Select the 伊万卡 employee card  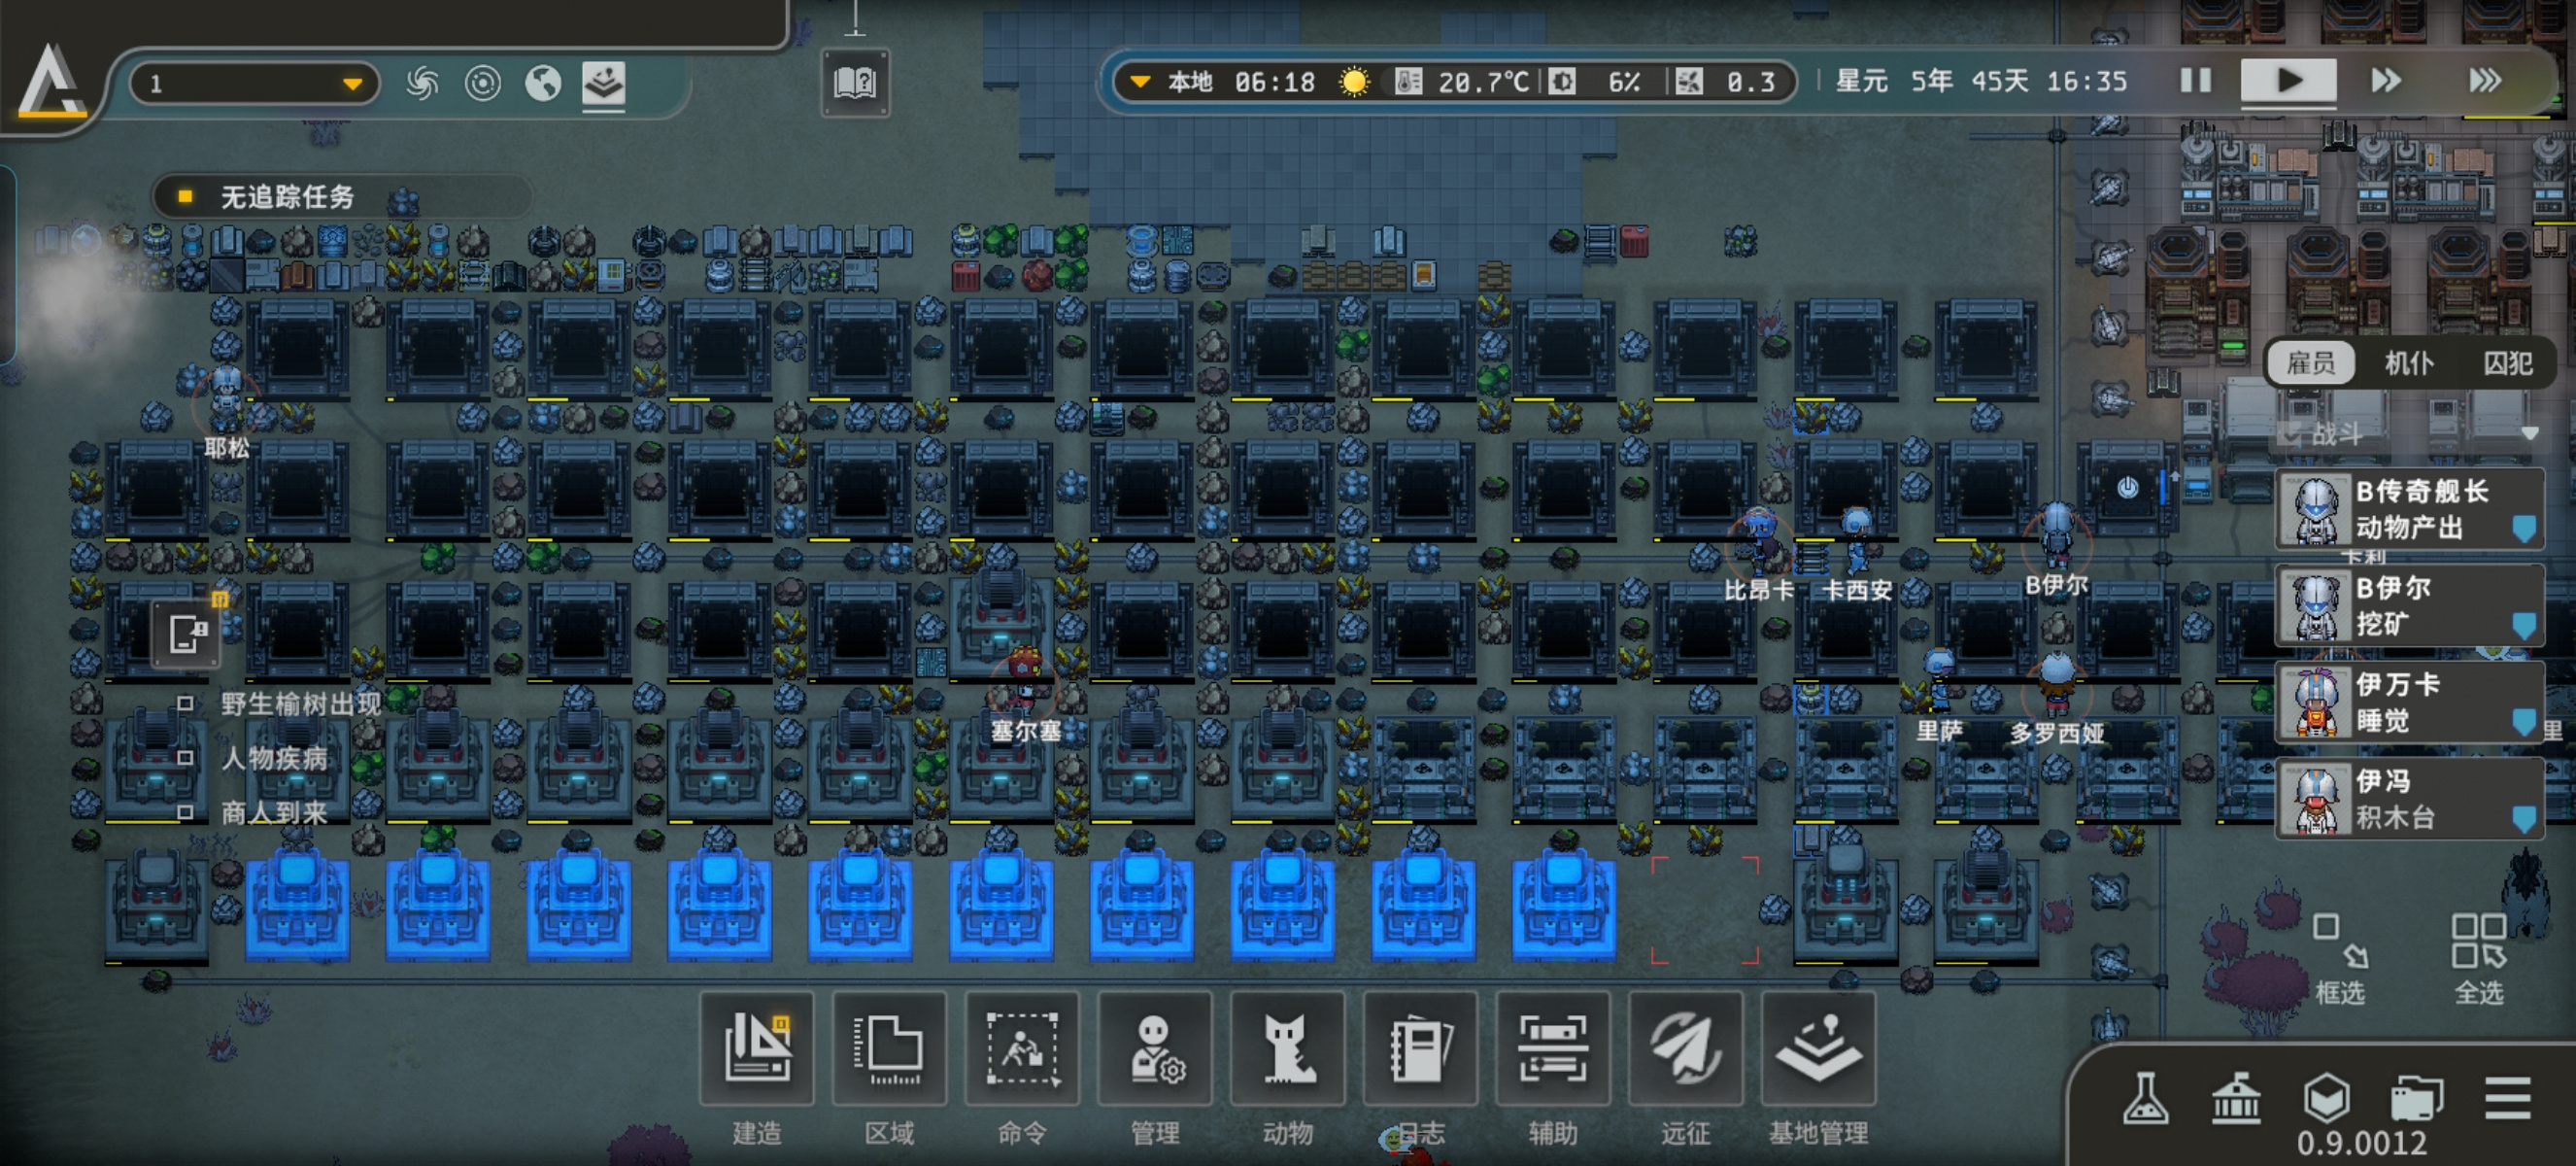[2409, 703]
